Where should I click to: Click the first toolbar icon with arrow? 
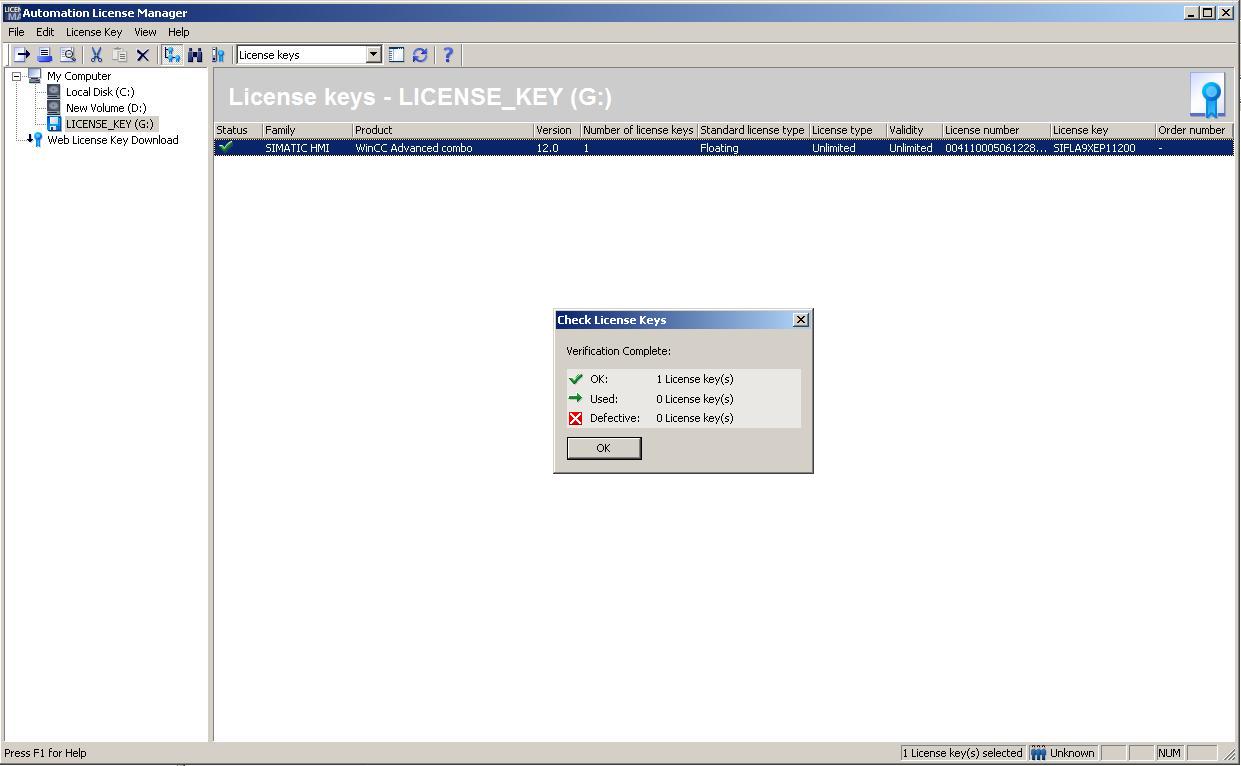(x=21, y=55)
